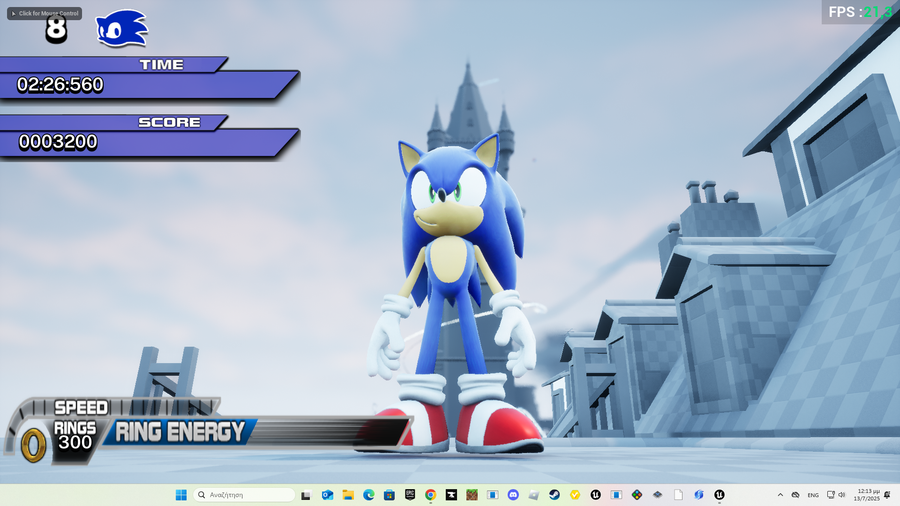Open the blue swirl app on the taskbar
The image size is (900, 506).
(x=699, y=495)
